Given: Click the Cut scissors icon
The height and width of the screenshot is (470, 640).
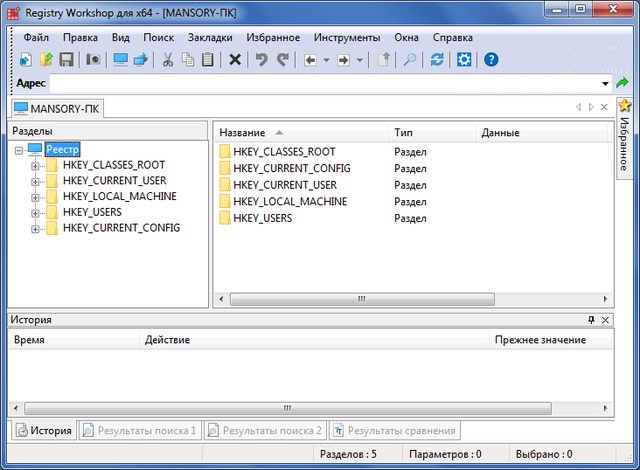Looking at the screenshot, I should 168,60.
